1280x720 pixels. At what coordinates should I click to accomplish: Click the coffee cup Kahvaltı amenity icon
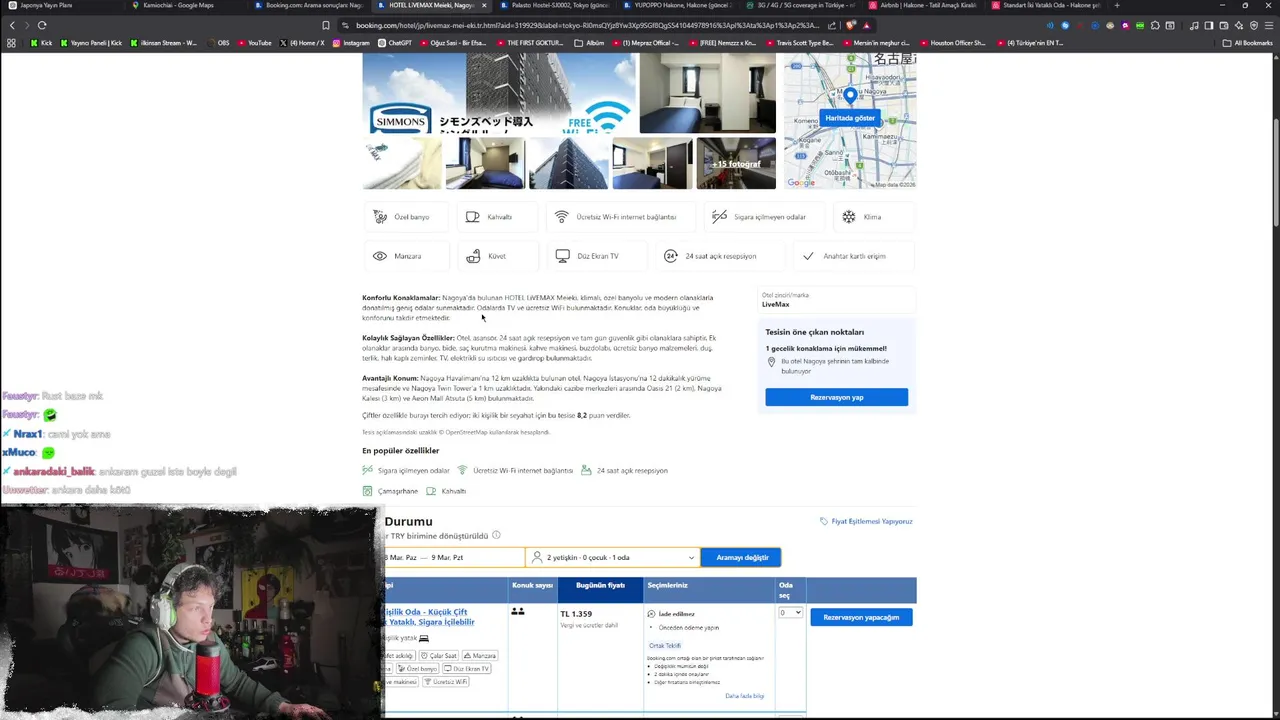[473, 216]
